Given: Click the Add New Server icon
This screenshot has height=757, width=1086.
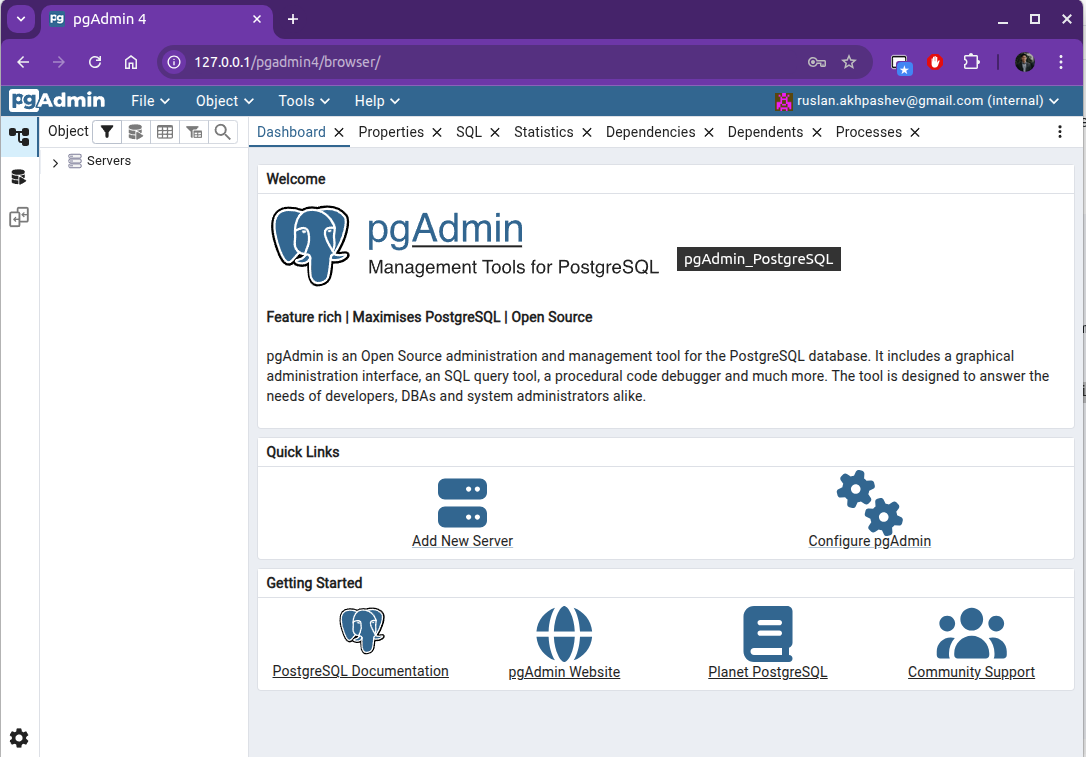Looking at the screenshot, I should (462, 502).
